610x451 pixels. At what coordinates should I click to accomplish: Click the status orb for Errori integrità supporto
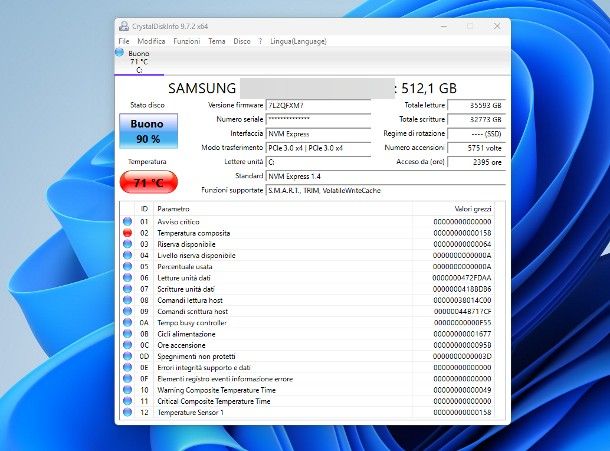pos(127,367)
